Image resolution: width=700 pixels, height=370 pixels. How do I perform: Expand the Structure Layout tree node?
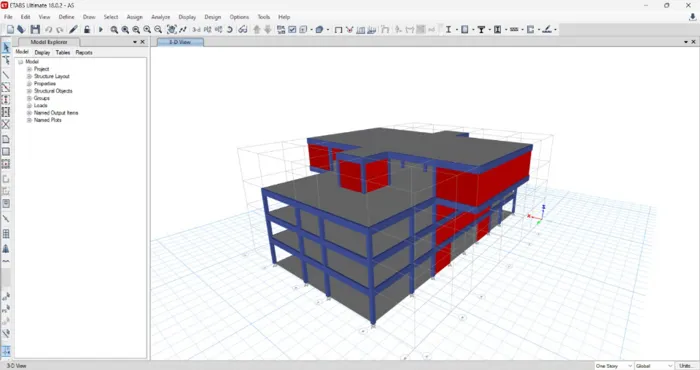[x=29, y=76]
